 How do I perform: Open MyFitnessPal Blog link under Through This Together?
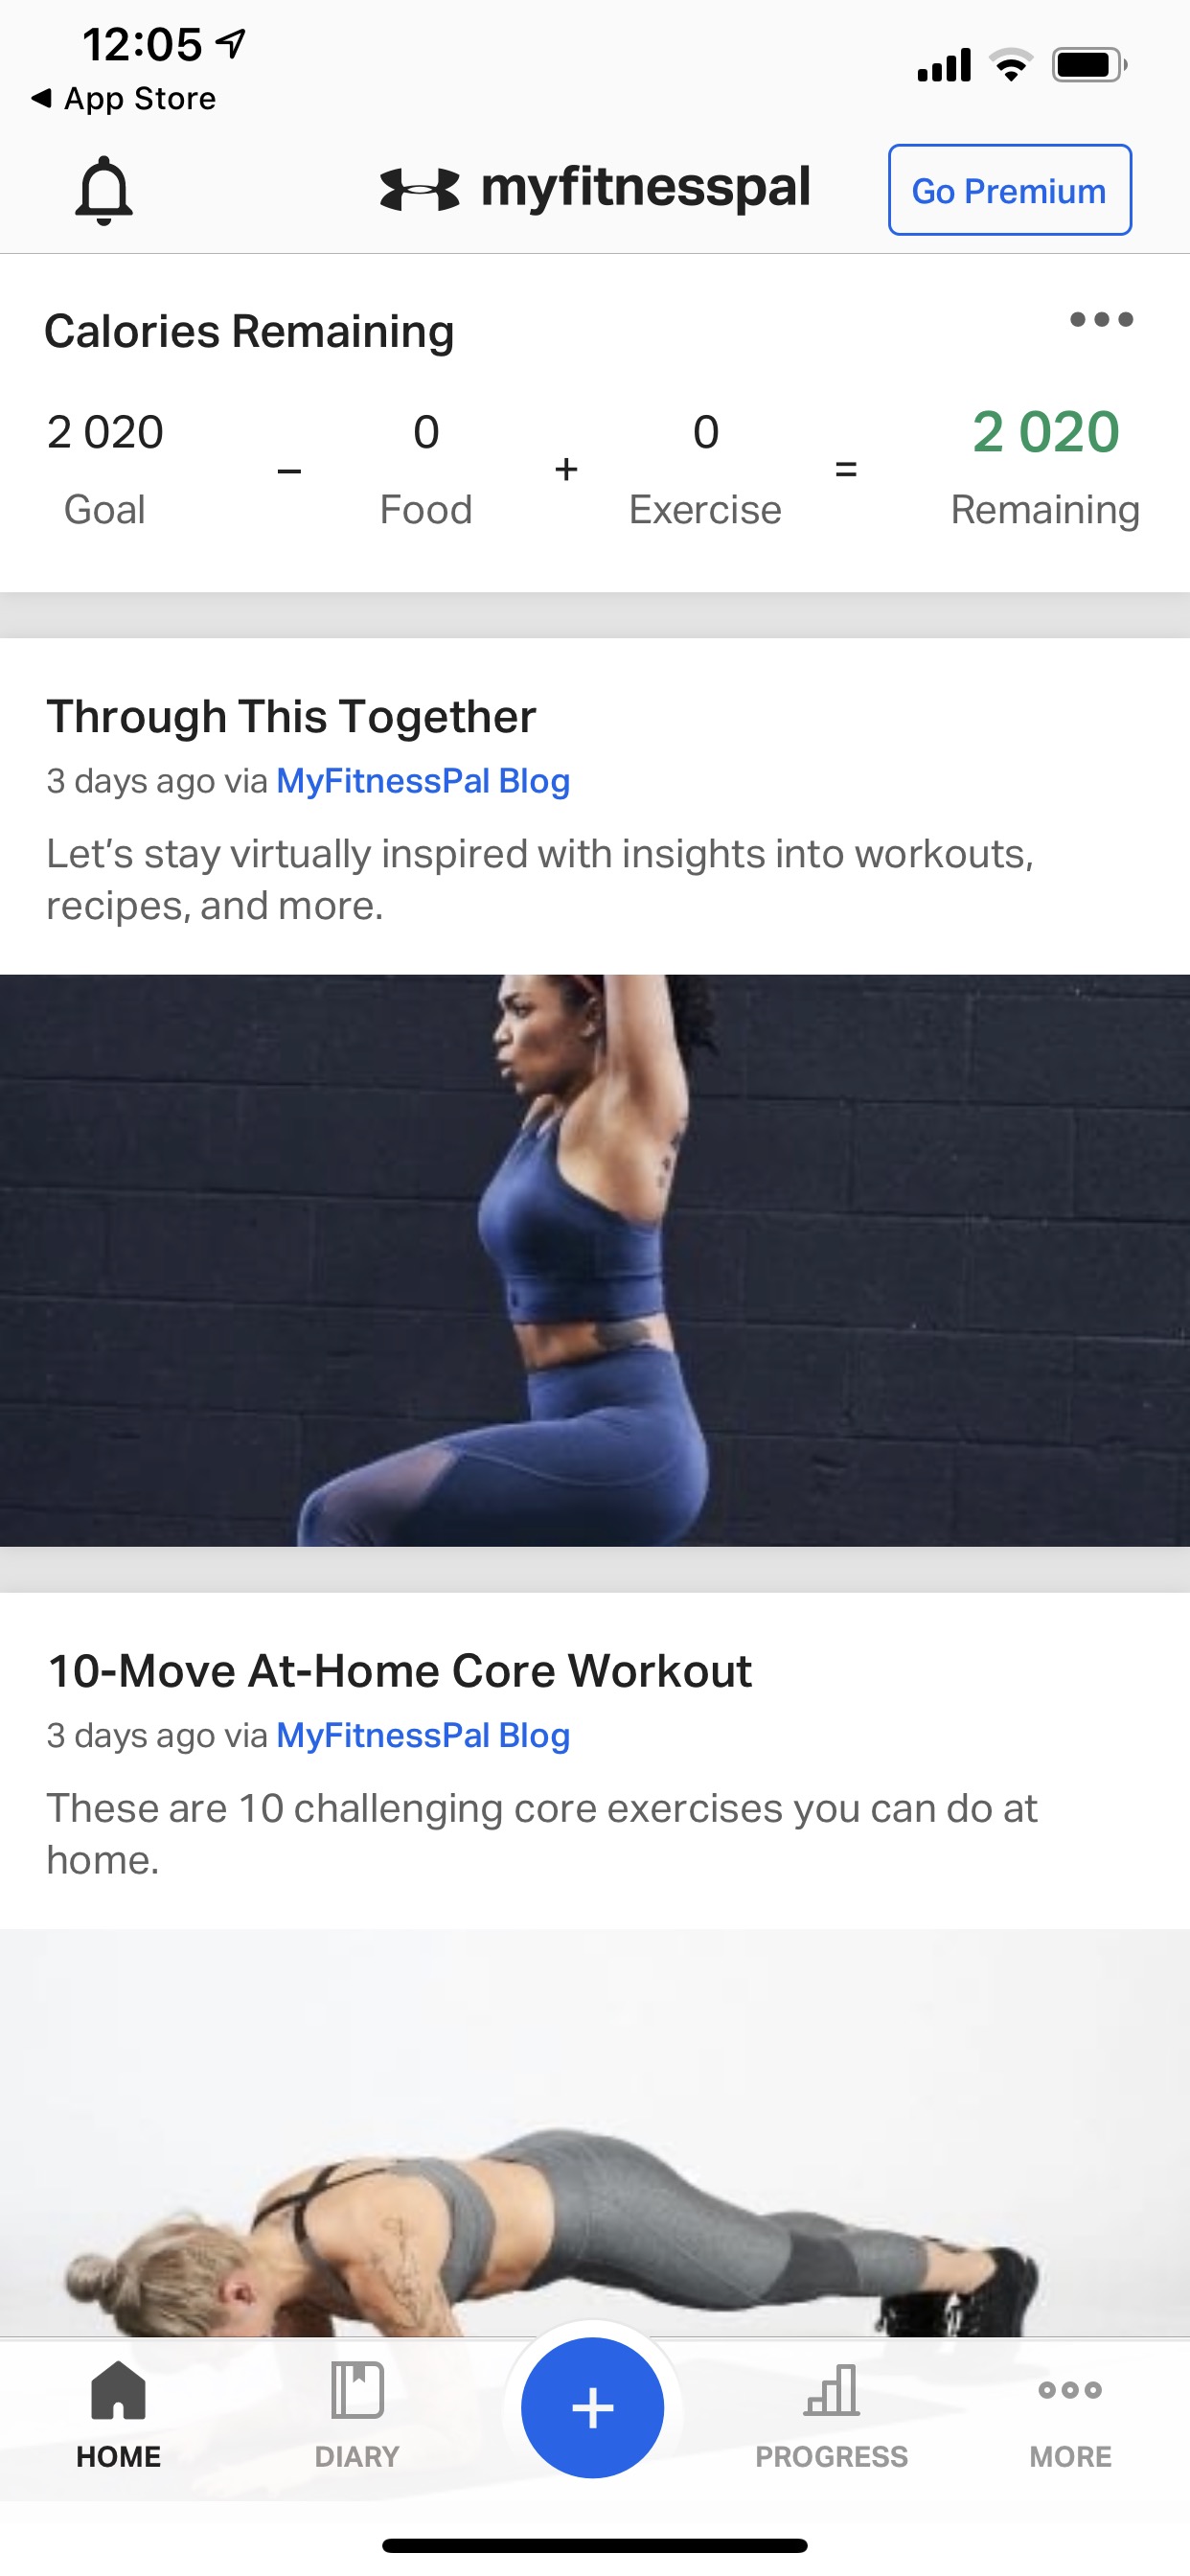click(x=423, y=781)
